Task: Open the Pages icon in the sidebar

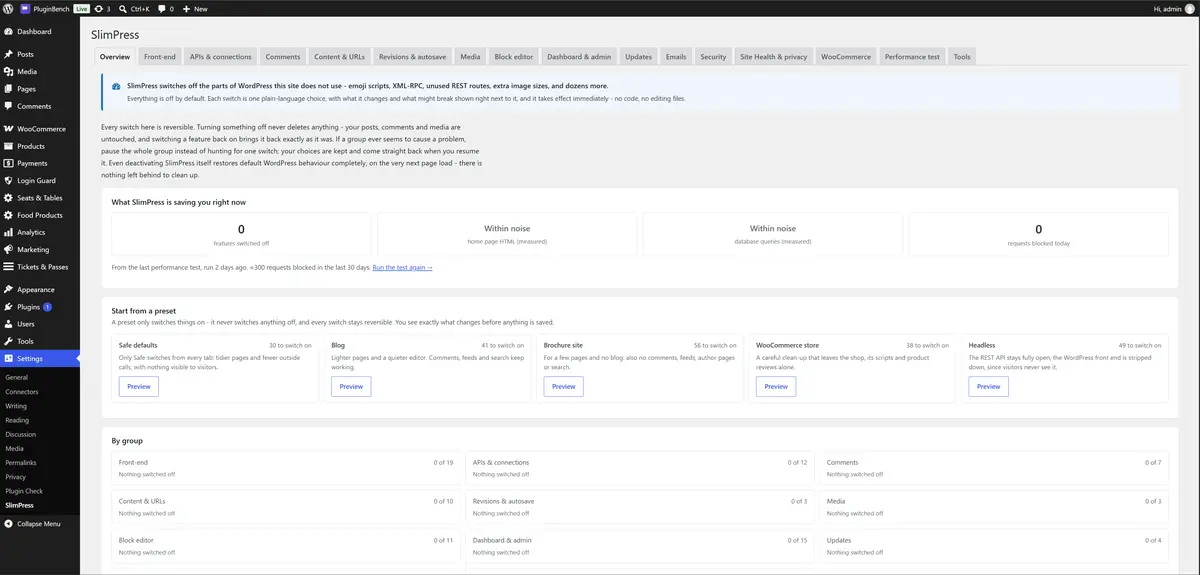Action: (x=8, y=89)
